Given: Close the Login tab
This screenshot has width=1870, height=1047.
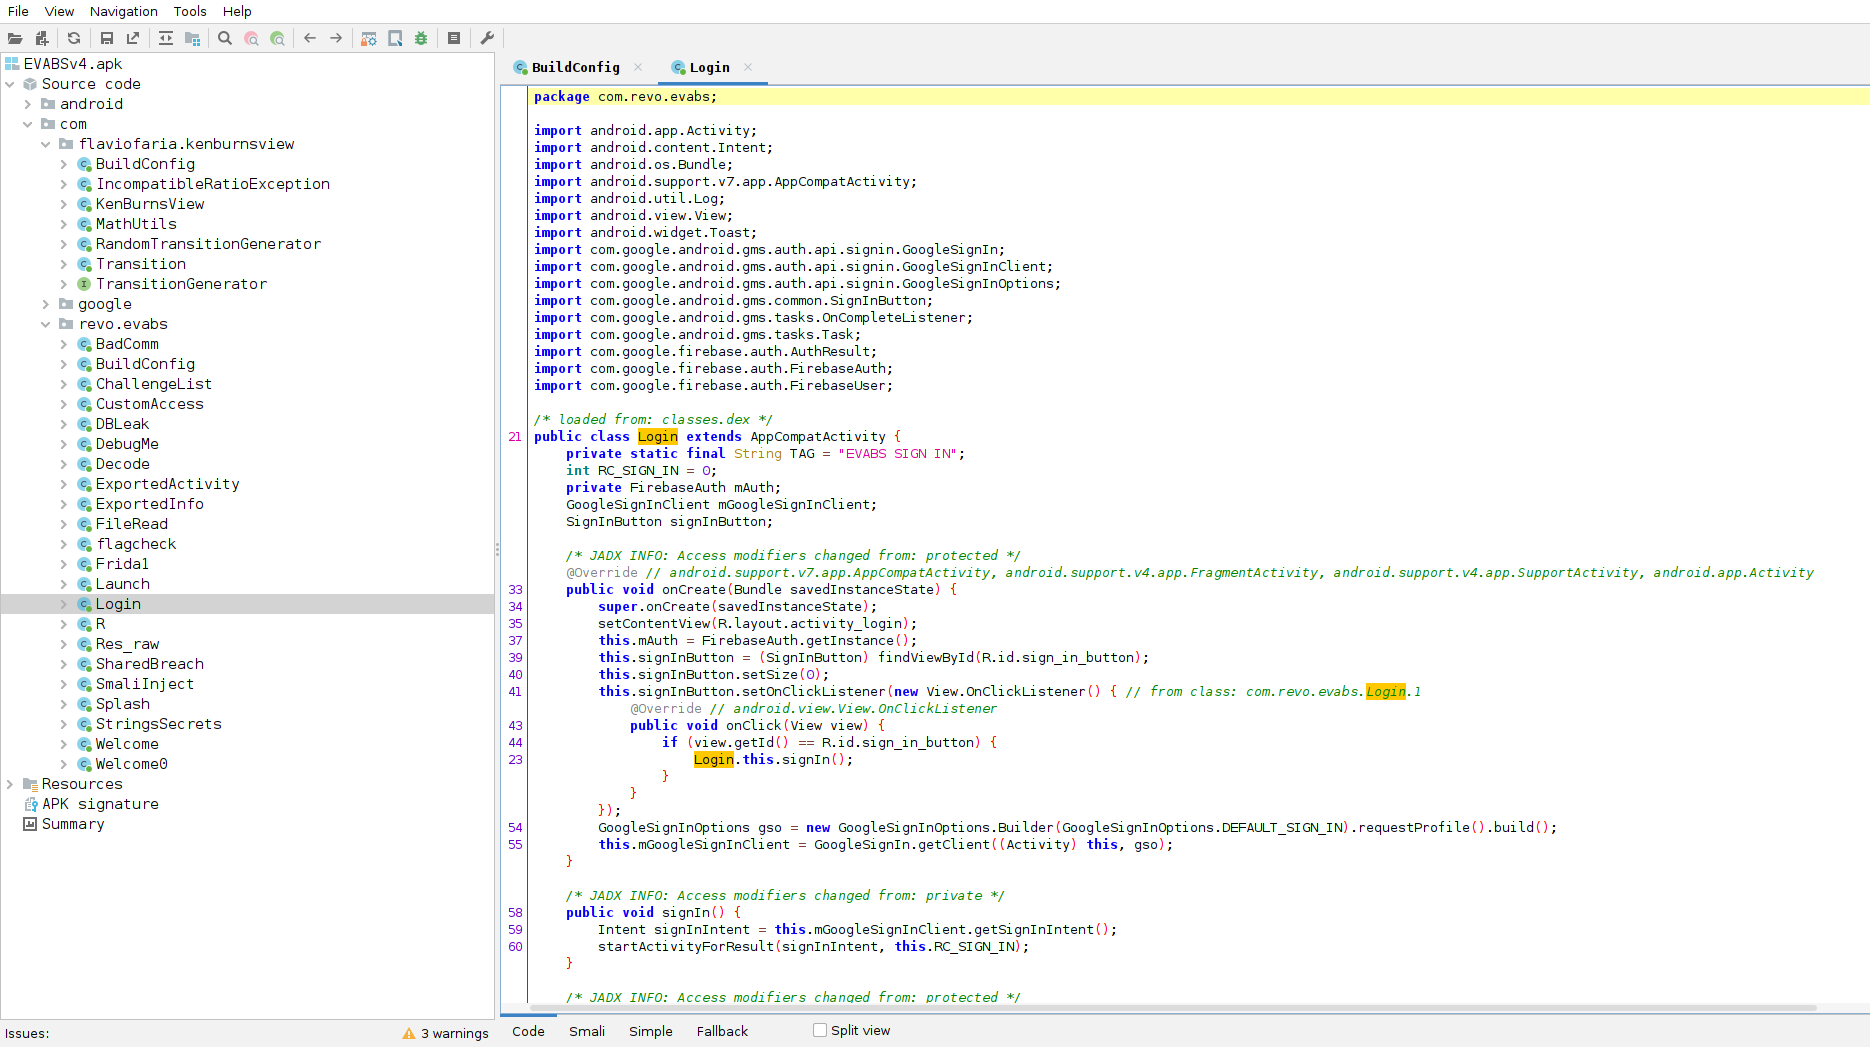Looking at the screenshot, I should pos(748,67).
